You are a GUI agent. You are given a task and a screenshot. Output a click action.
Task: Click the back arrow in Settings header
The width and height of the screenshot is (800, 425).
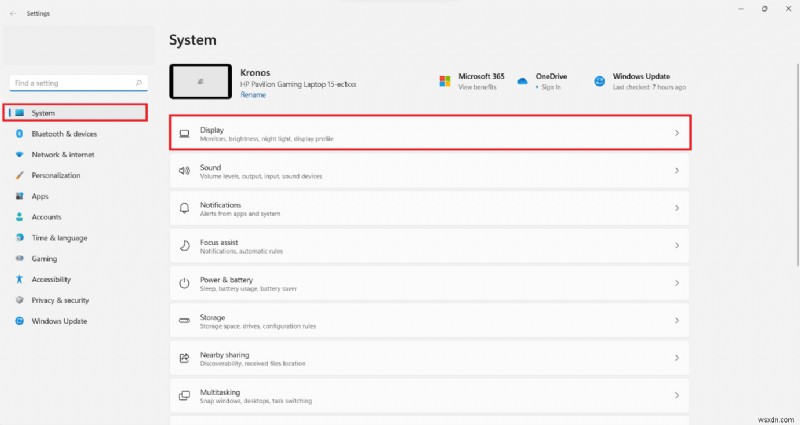13,14
